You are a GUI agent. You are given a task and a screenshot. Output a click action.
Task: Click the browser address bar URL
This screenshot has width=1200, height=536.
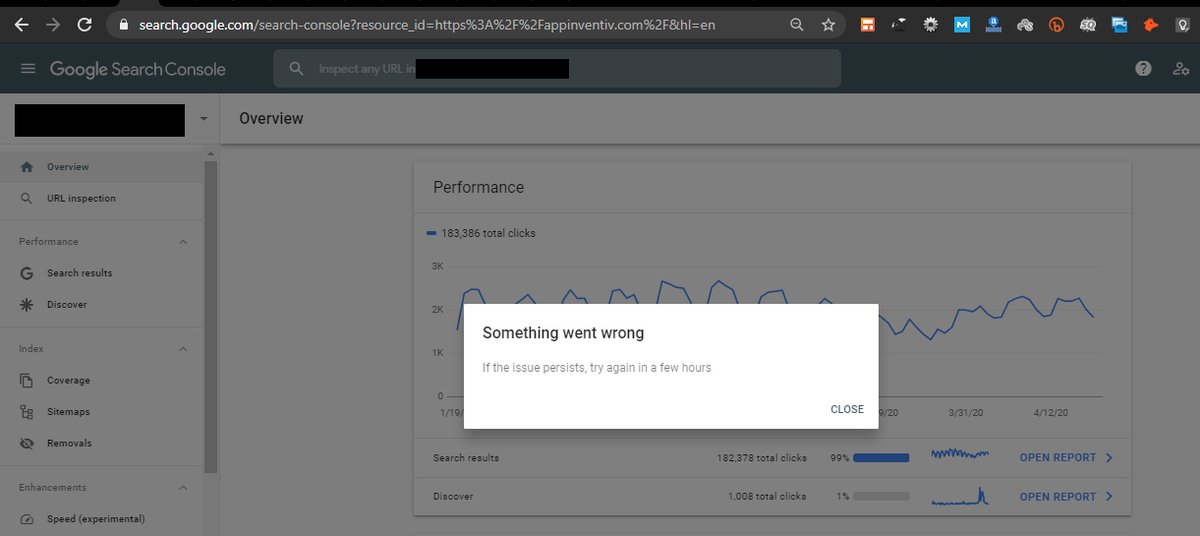click(428, 24)
